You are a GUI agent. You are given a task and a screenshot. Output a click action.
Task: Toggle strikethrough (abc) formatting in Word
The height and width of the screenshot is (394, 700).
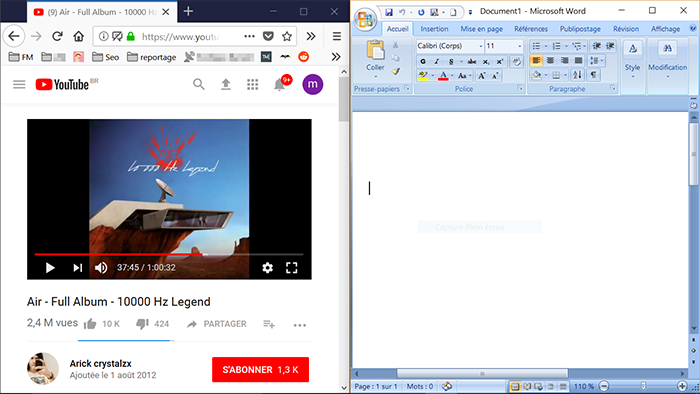[471, 61]
